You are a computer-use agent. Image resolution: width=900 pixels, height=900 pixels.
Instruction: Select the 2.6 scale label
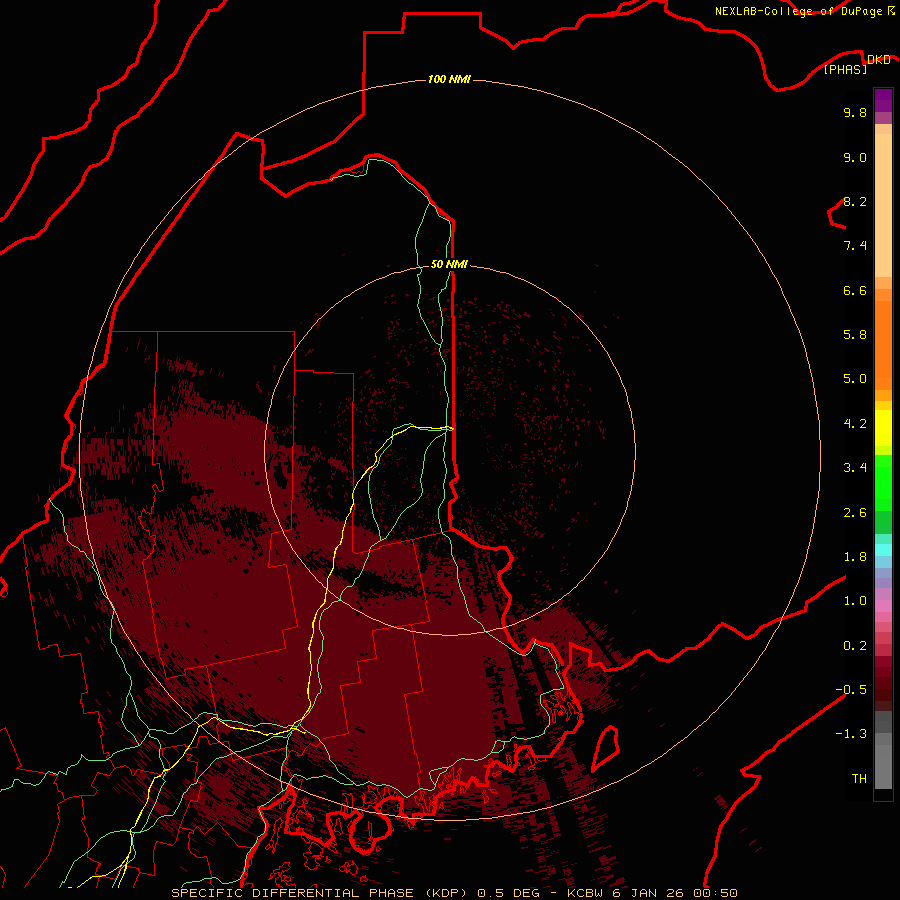pyautogui.click(x=855, y=513)
